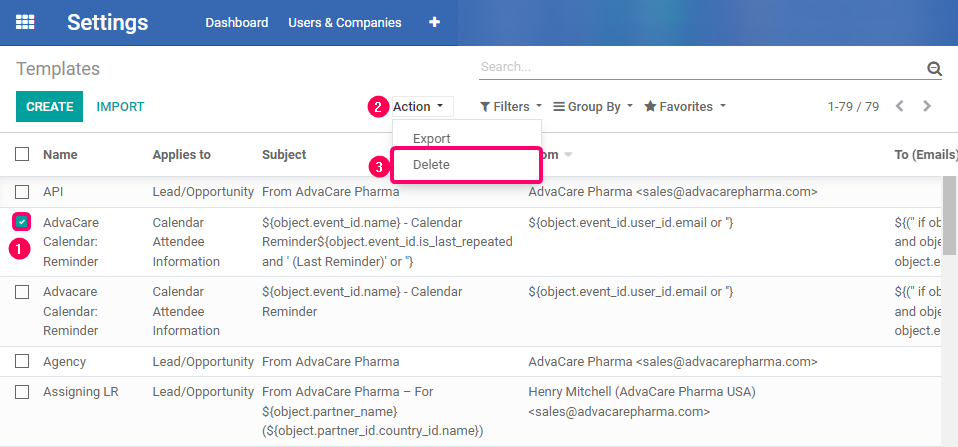This screenshot has width=958, height=447.
Task: Click the search magnifier icon
Action: tap(934, 68)
